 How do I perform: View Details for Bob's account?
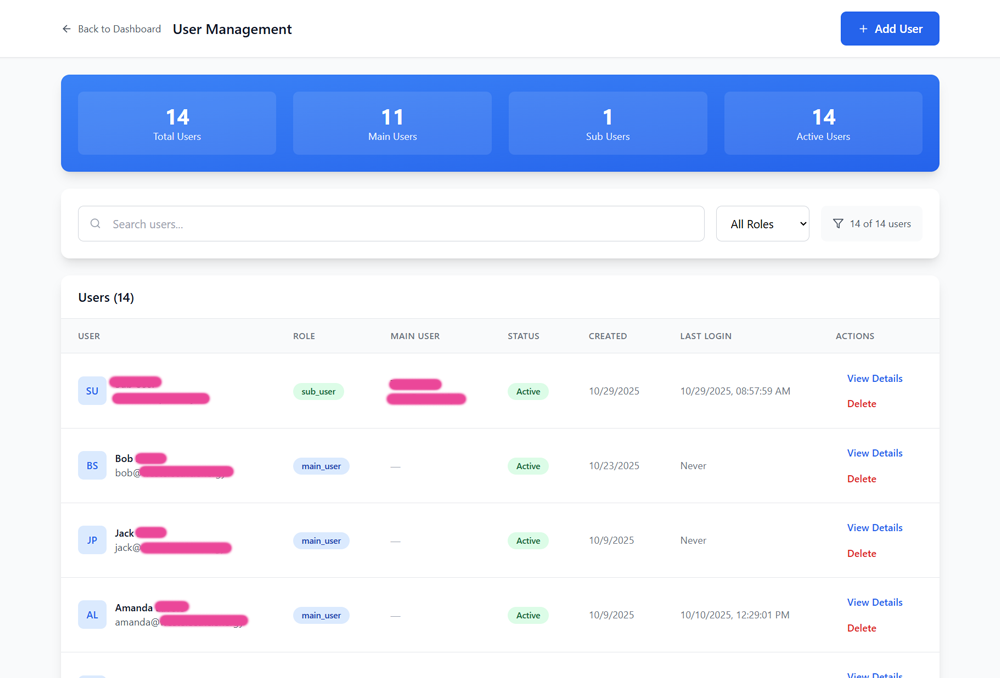[x=874, y=452]
